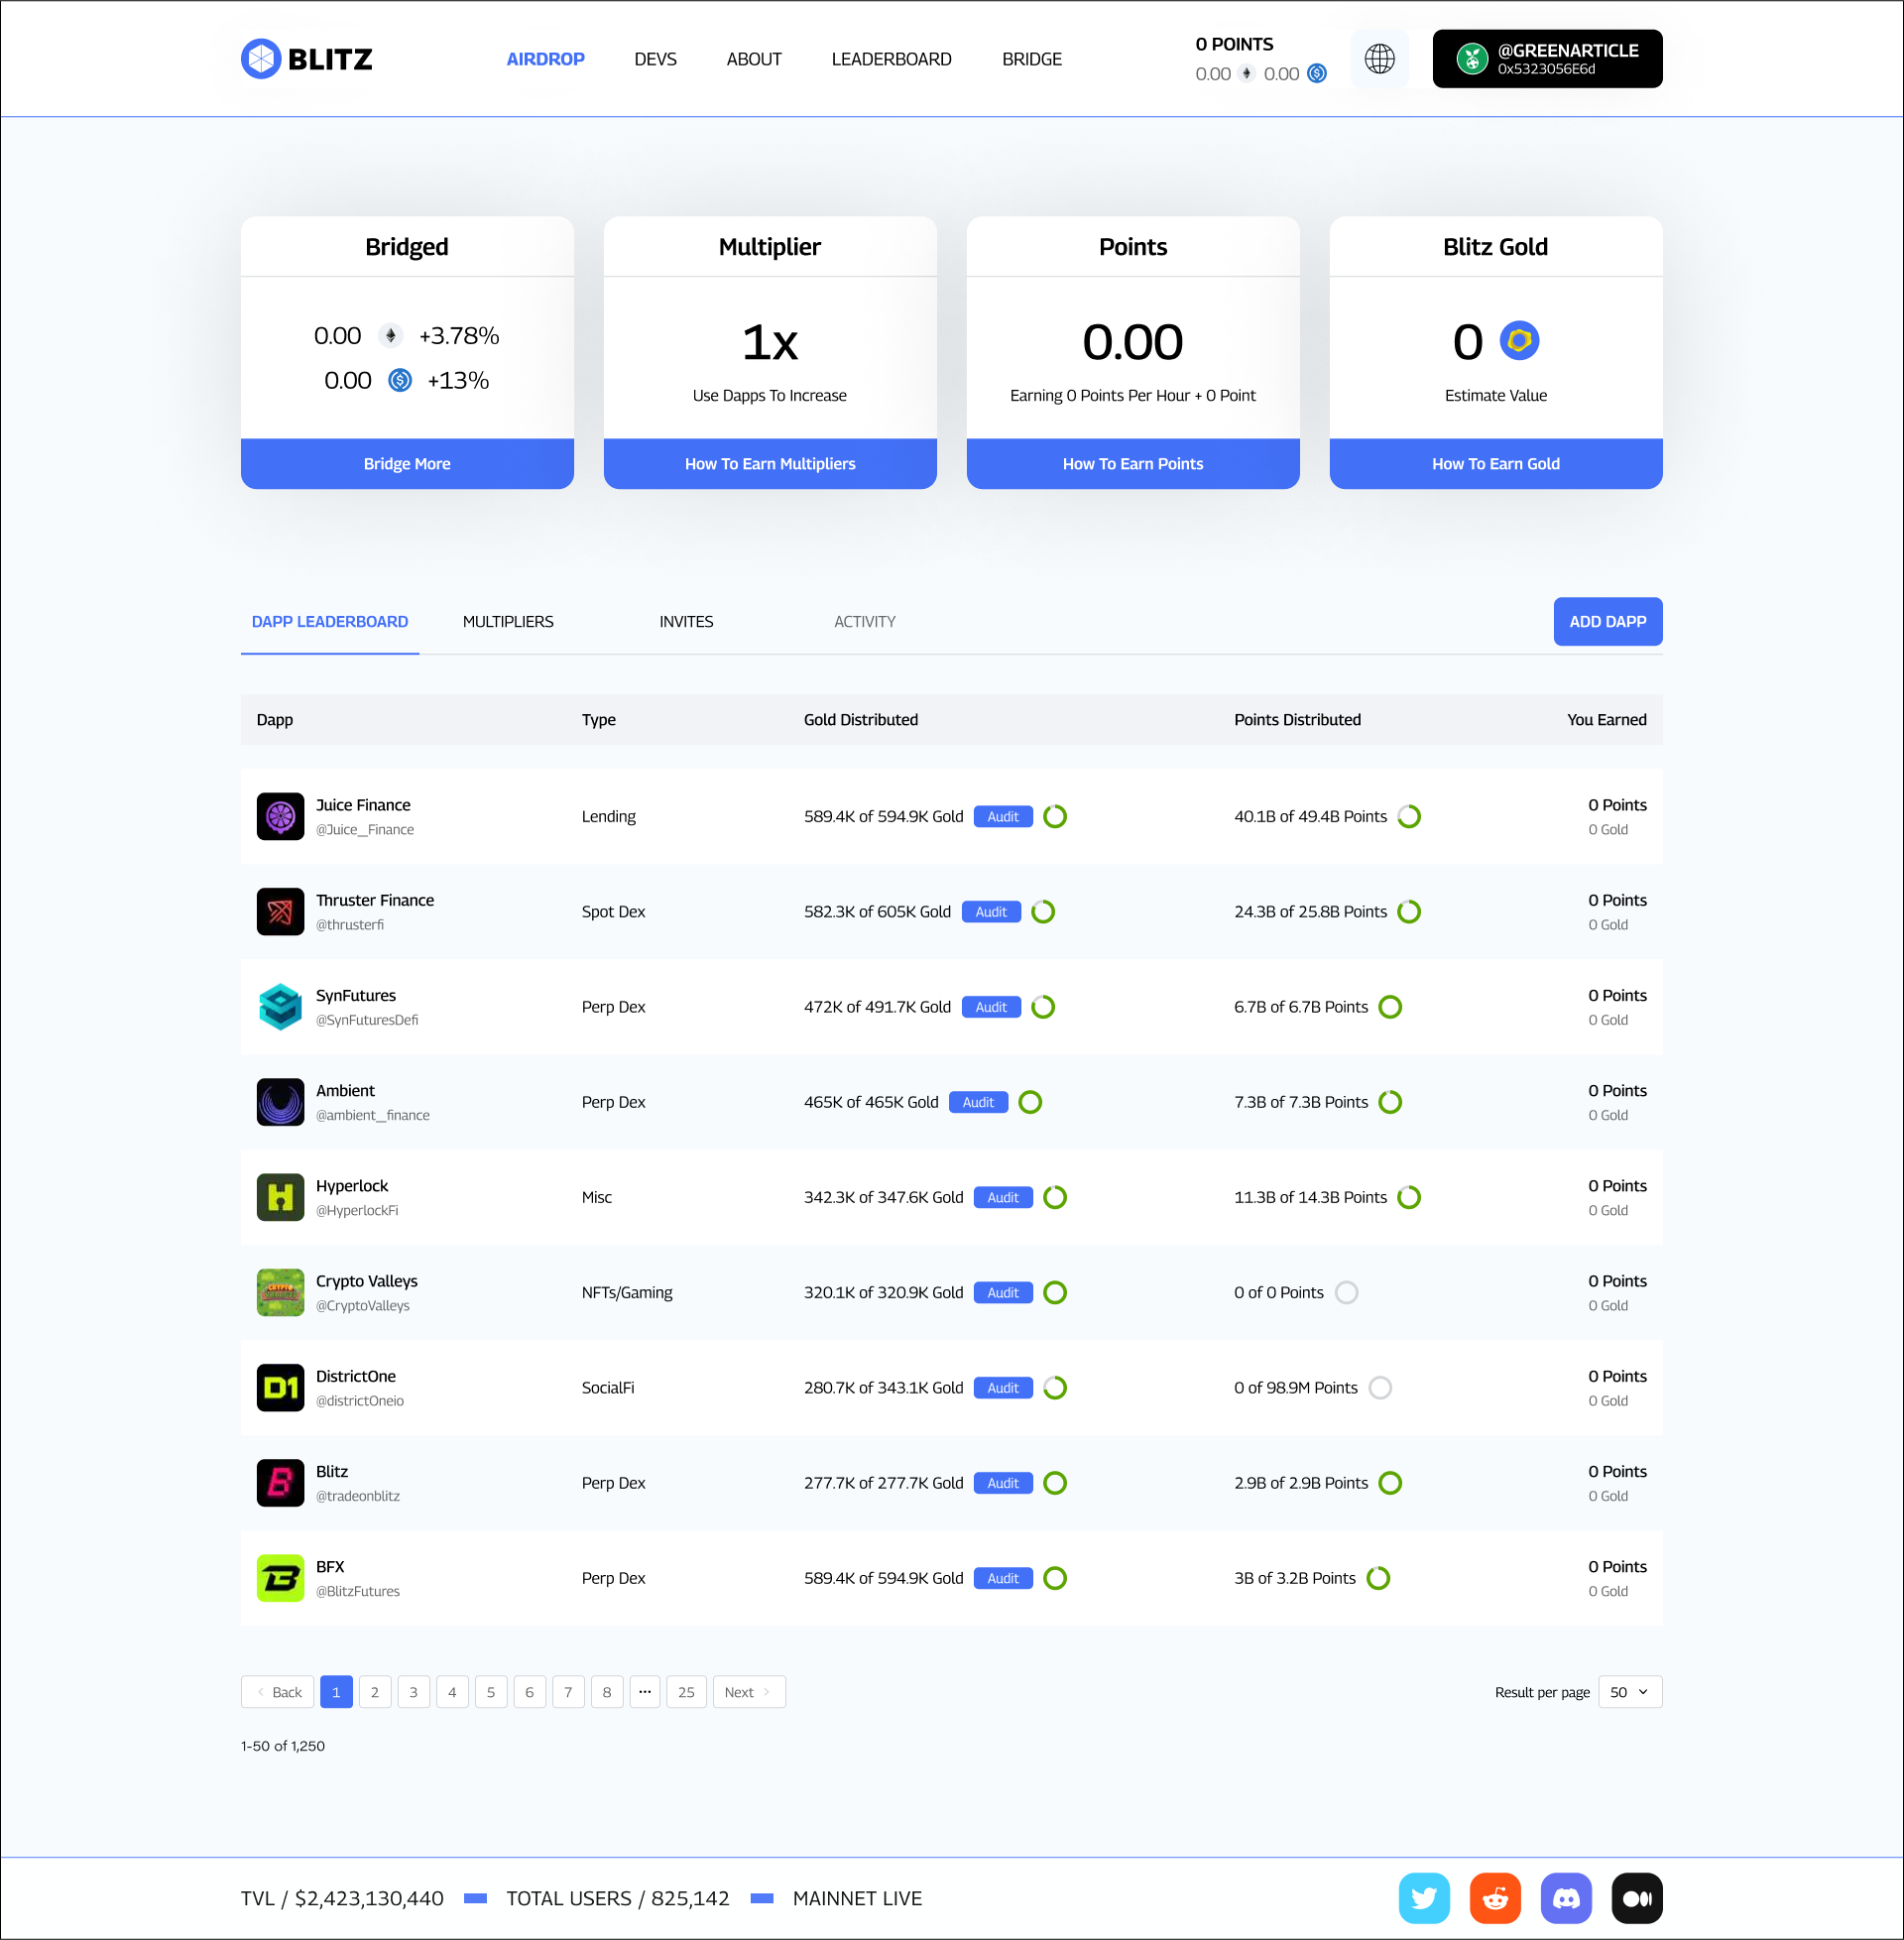Click How To Earn Gold

[1496, 464]
